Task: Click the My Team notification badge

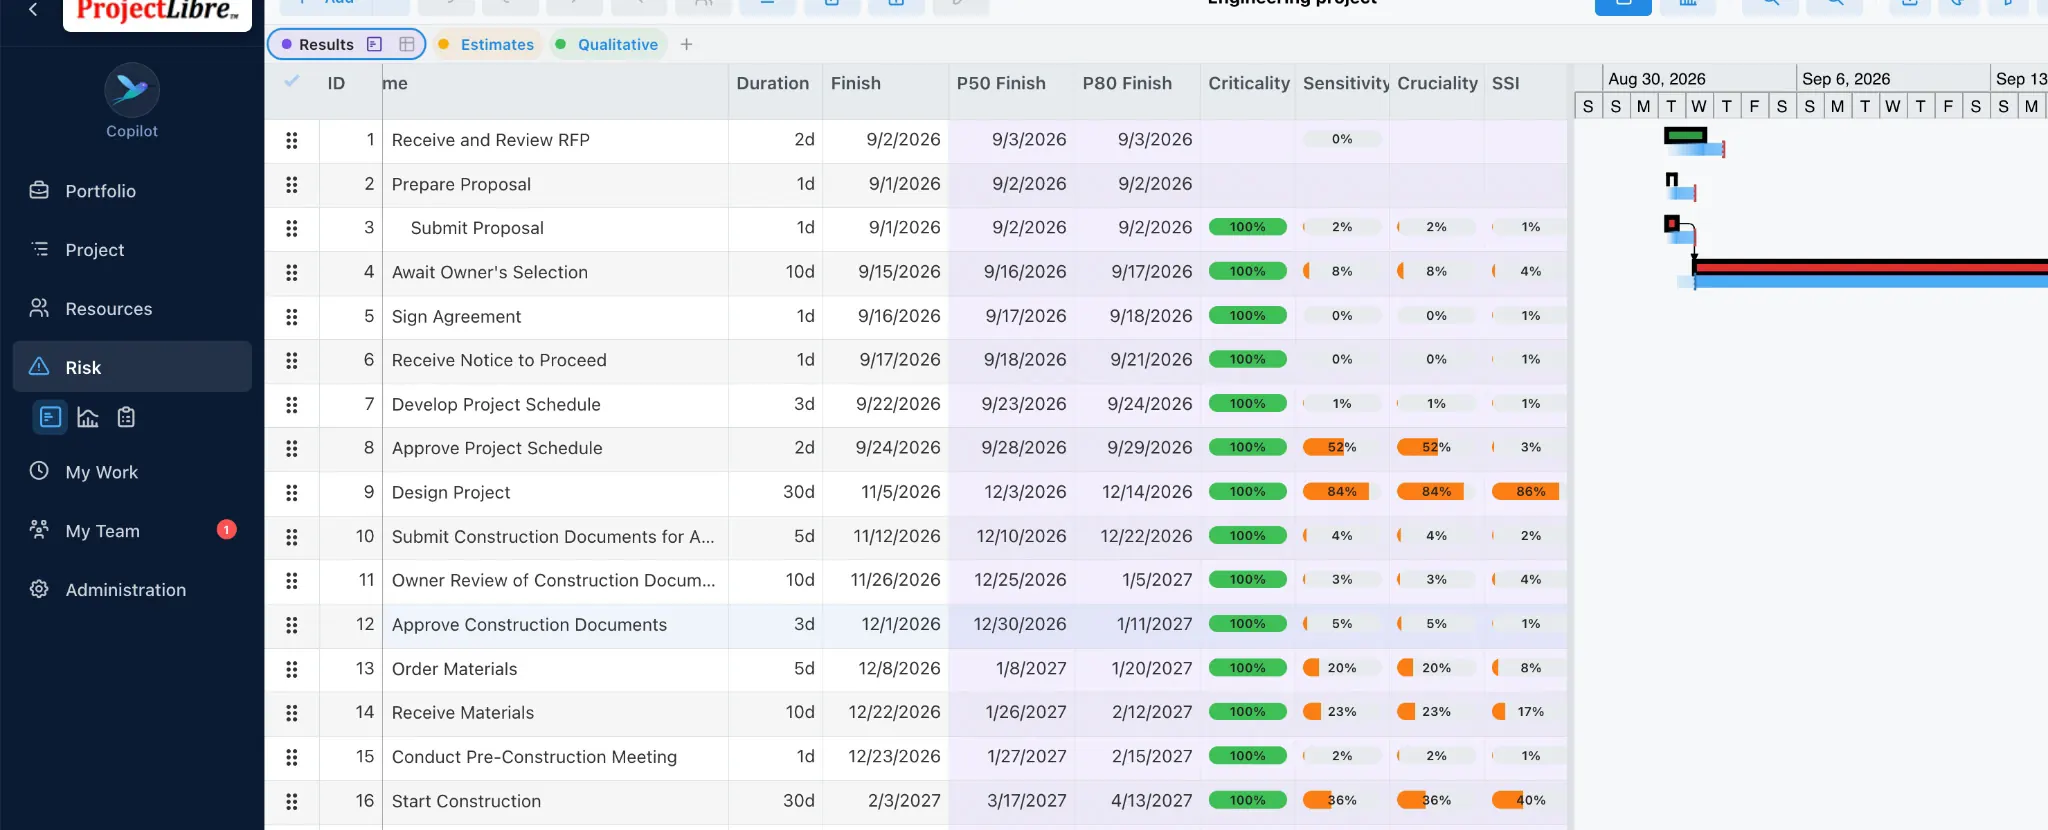Action: pos(227,530)
